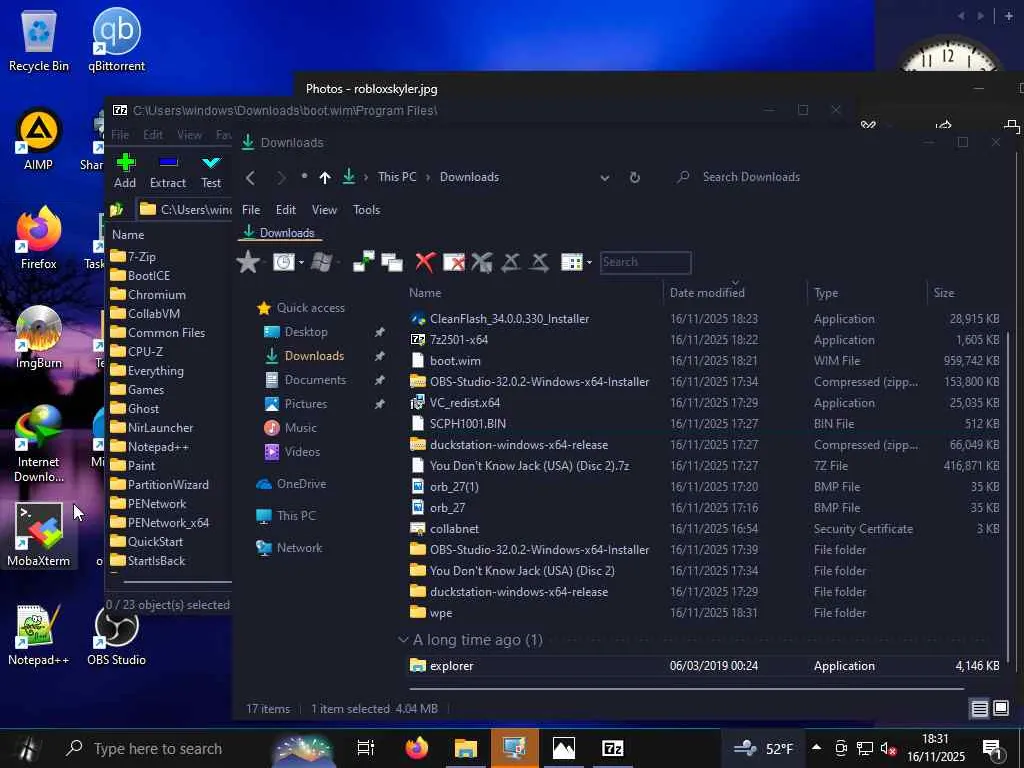The width and height of the screenshot is (1024, 768).
Task: Select the OBS Studio desktop icon
Action: [117, 634]
